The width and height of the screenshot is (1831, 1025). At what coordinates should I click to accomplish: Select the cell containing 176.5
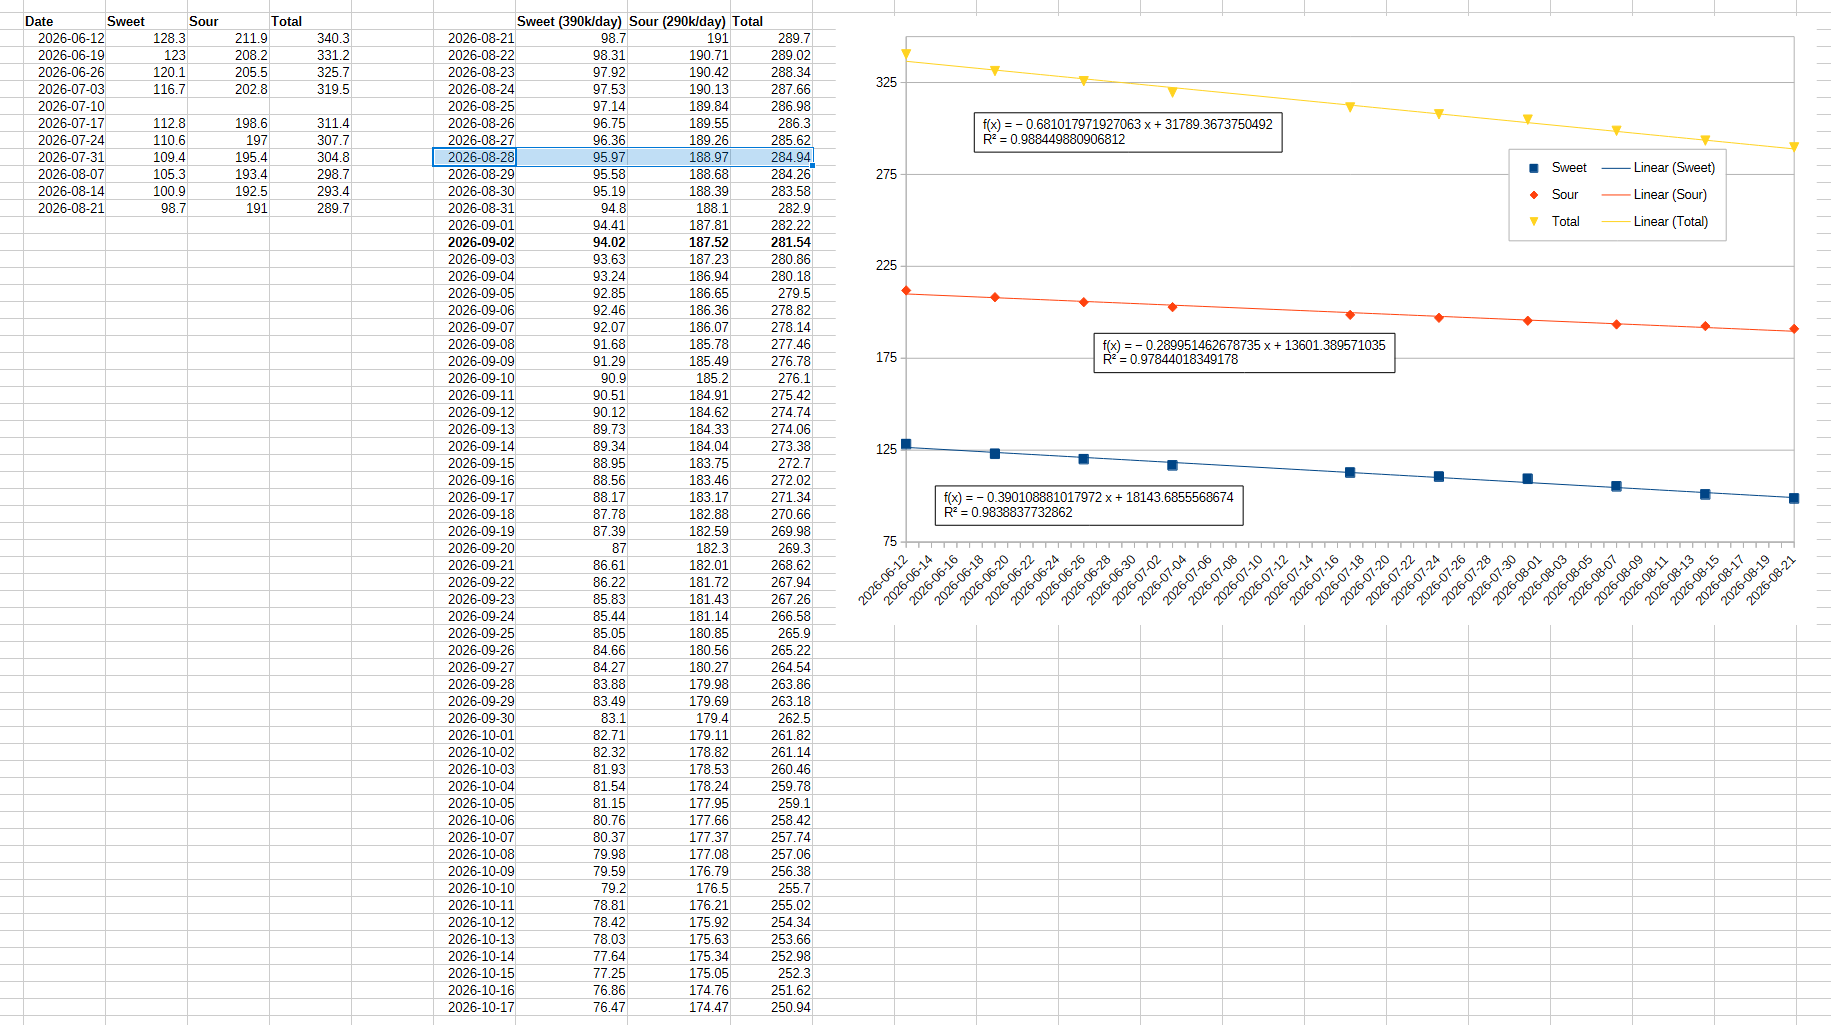tap(678, 888)
